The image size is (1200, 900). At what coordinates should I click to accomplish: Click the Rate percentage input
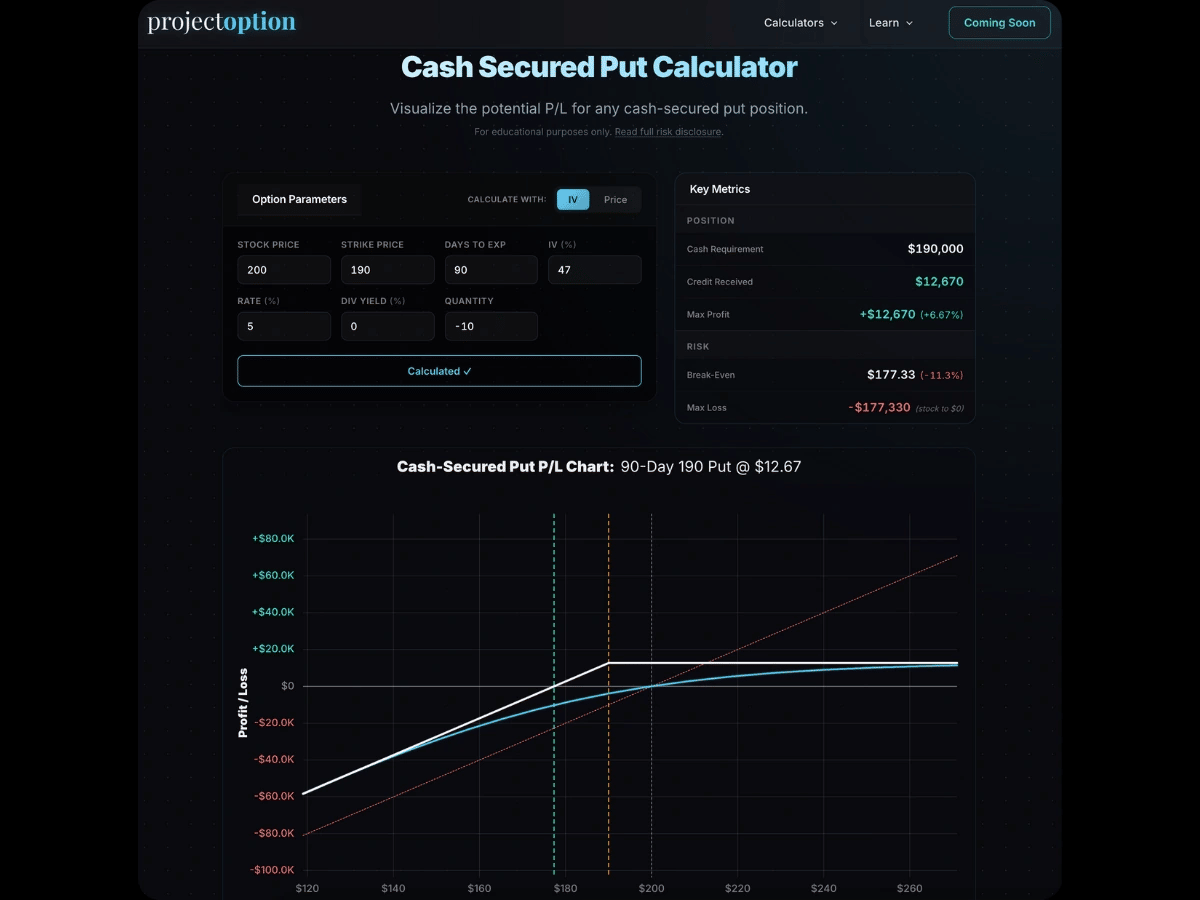tap(284, 327)
